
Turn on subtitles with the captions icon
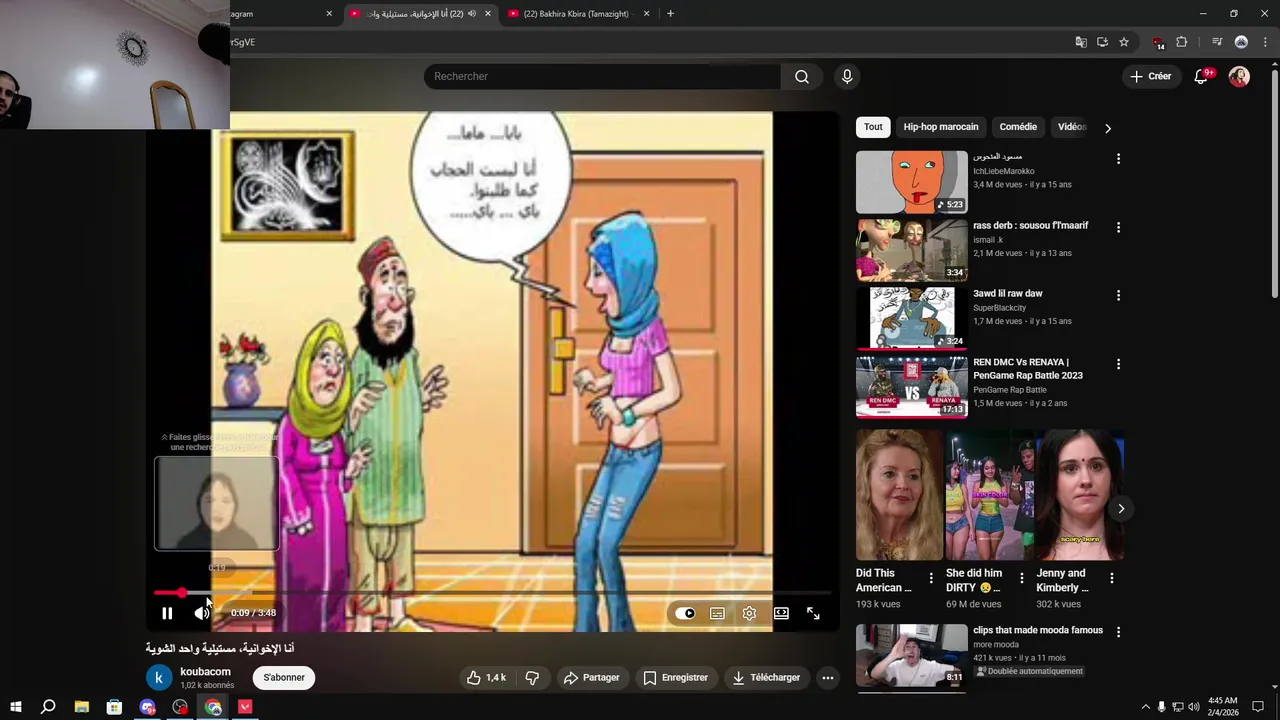717,613
